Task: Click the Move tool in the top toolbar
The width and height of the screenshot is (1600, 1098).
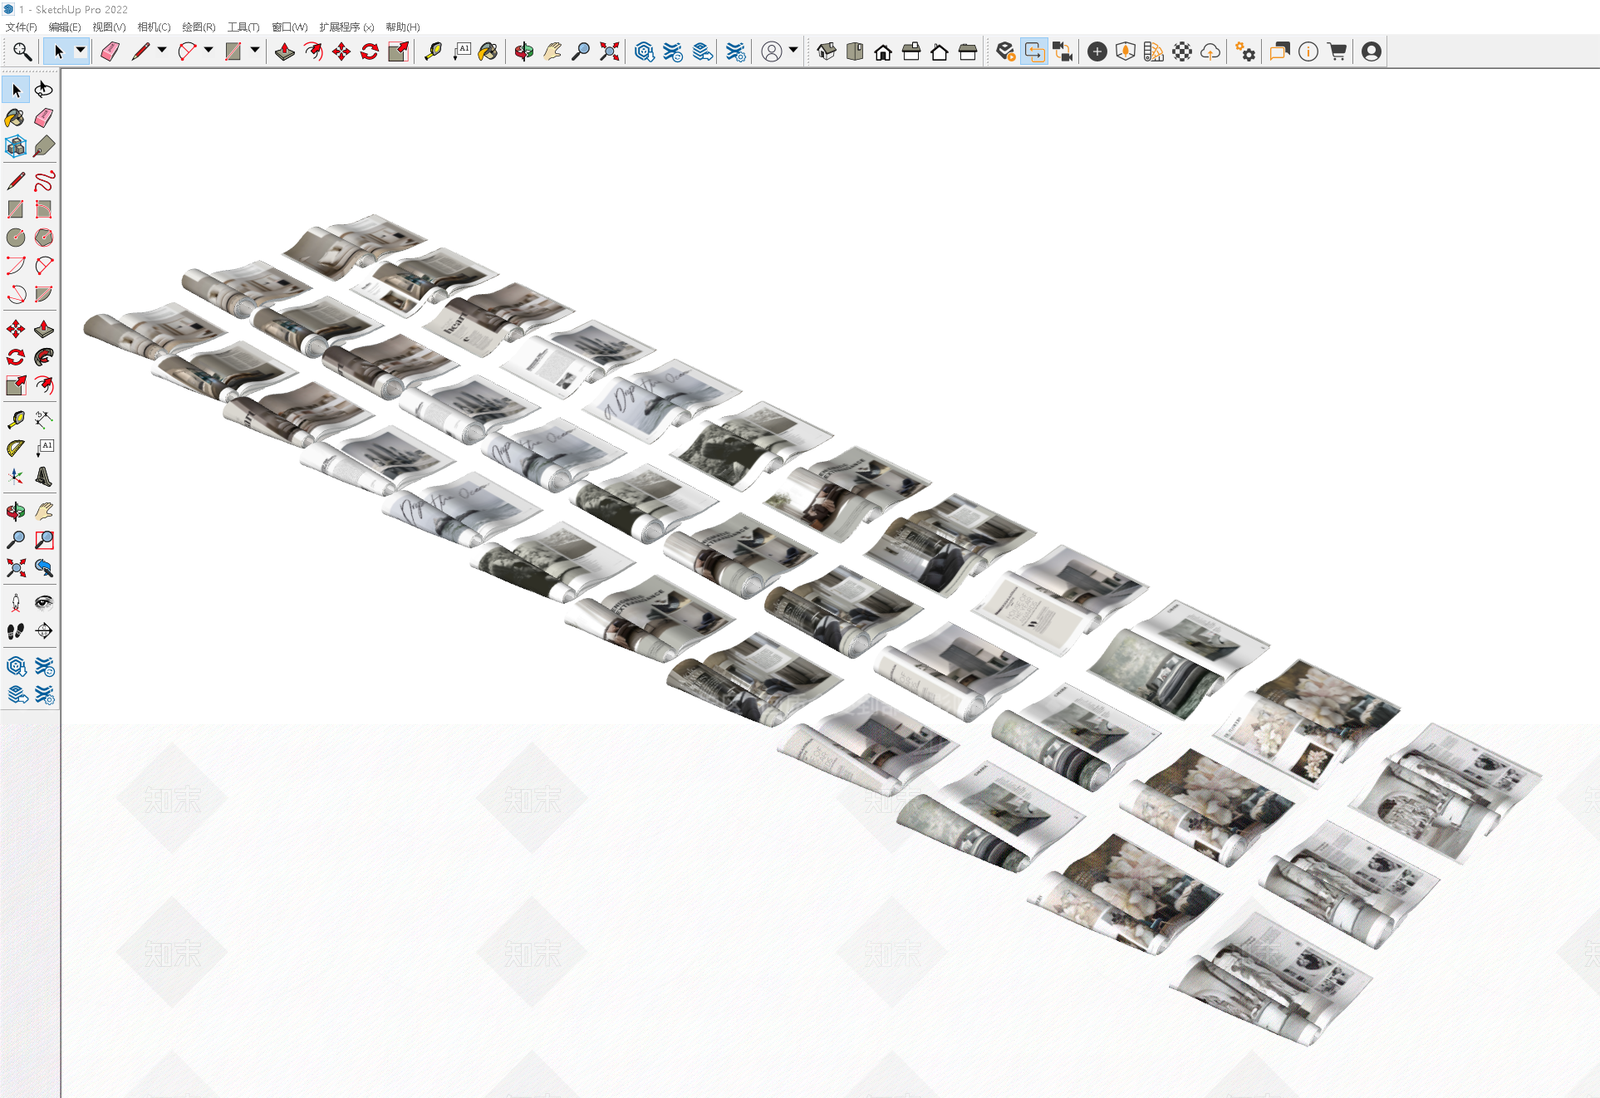Action: click(x=341, y=52)
